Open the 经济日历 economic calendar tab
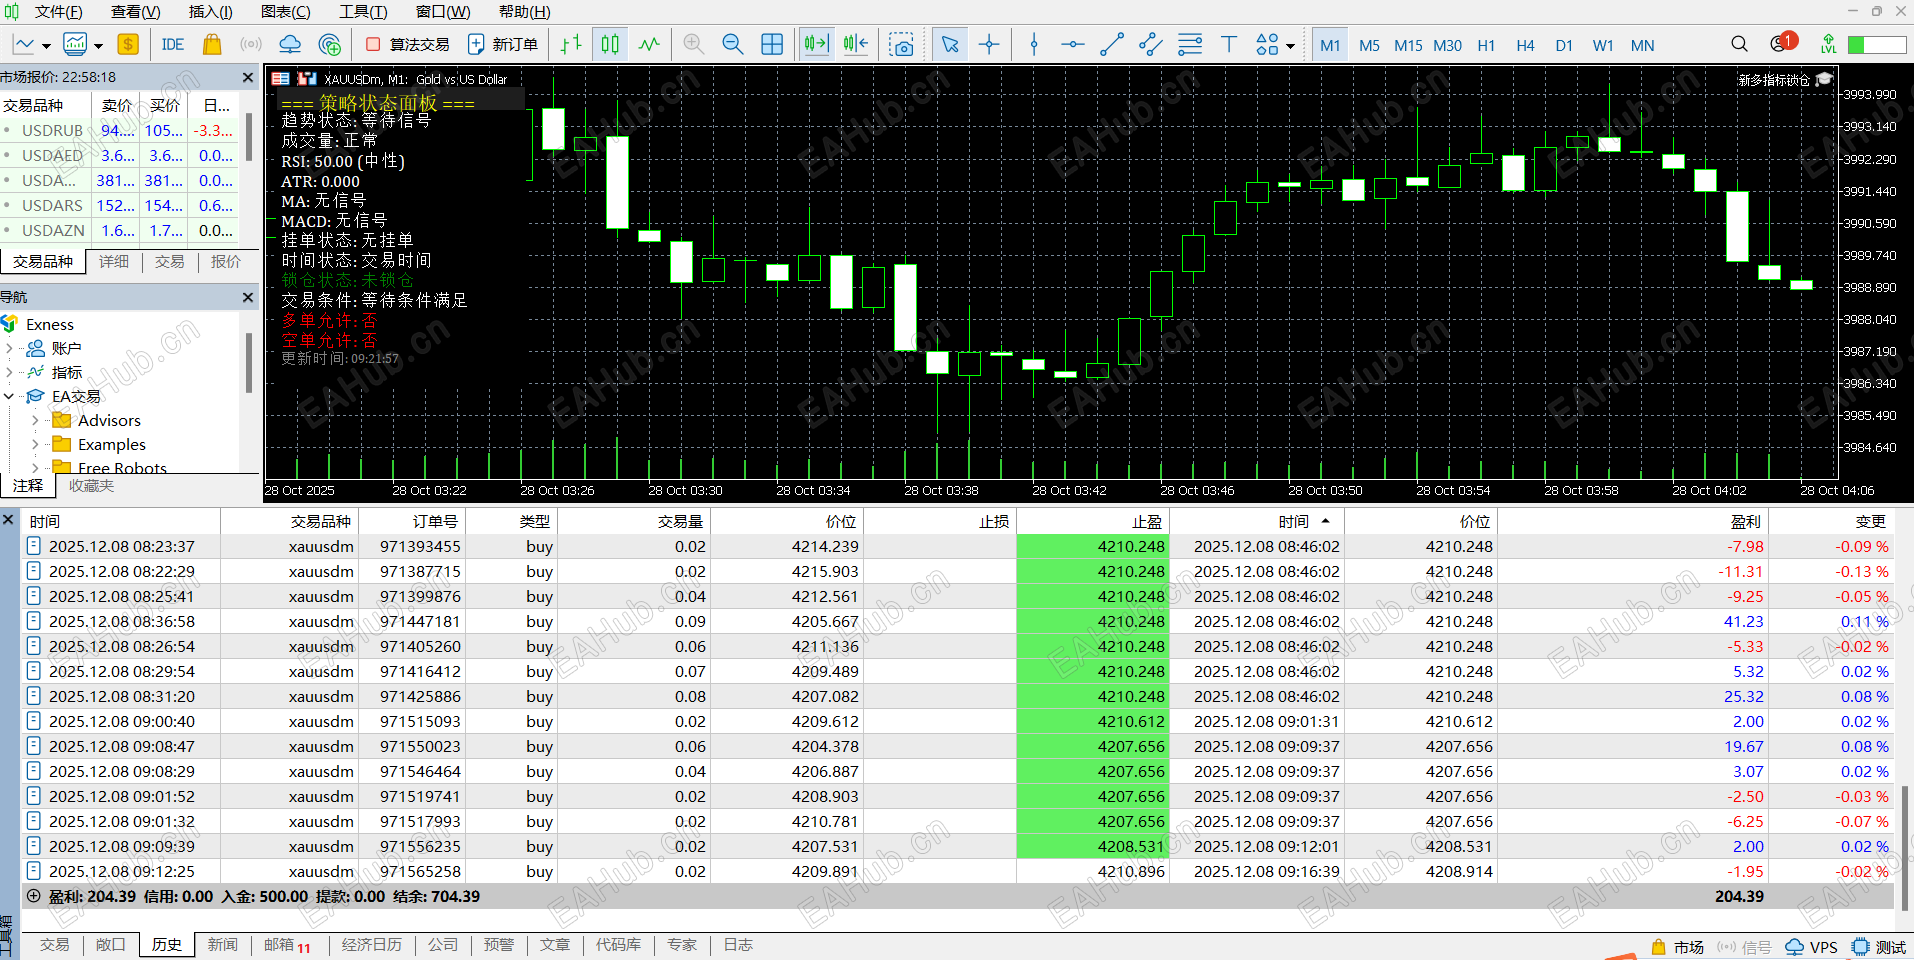This screenshot has height=960, width=1914. [x=371, y=945]
